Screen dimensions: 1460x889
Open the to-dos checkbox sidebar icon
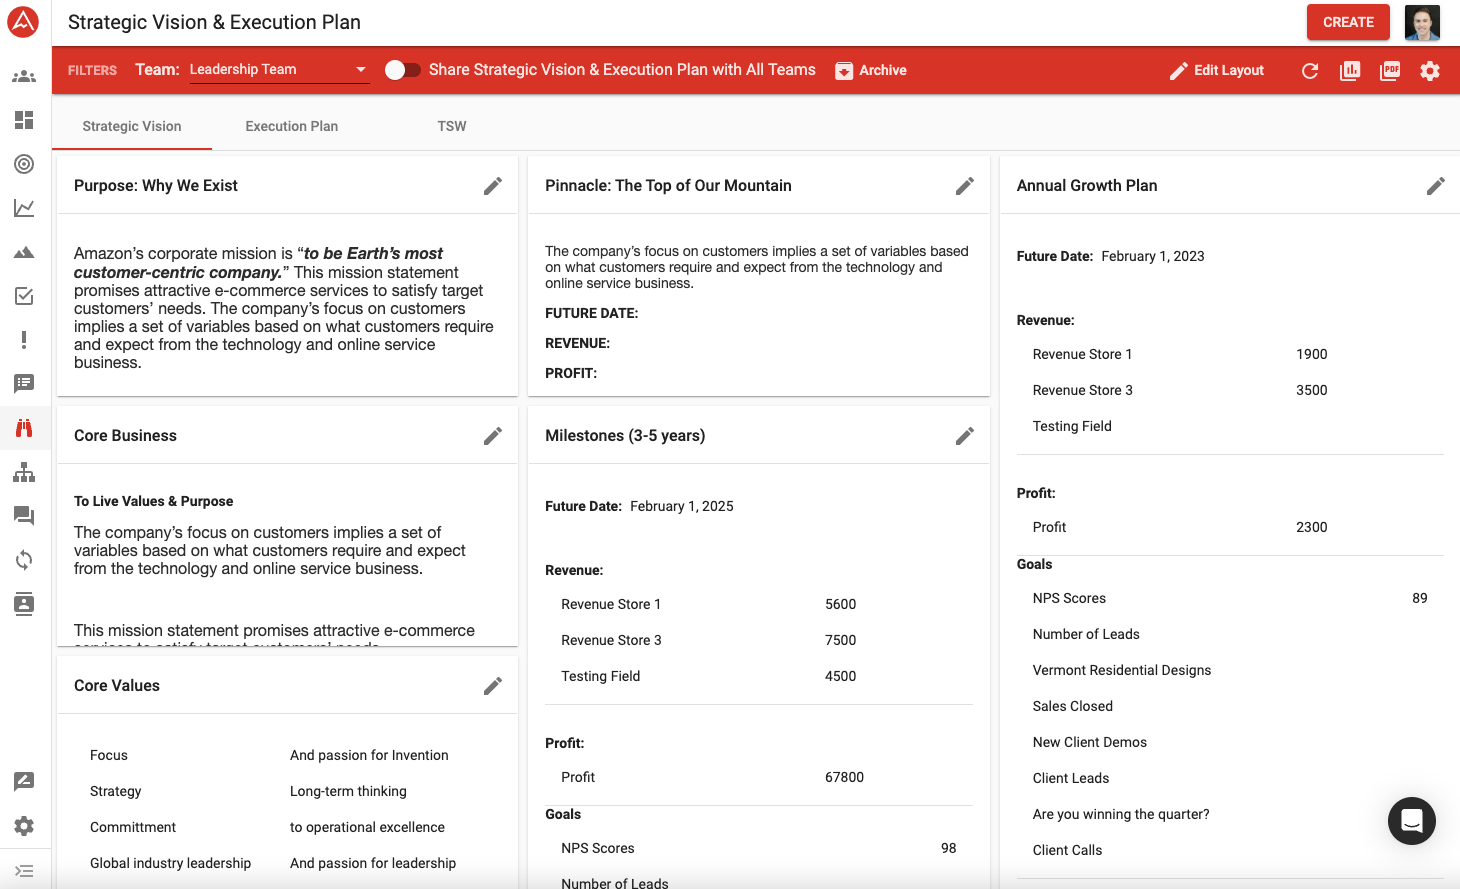[24, 296]
